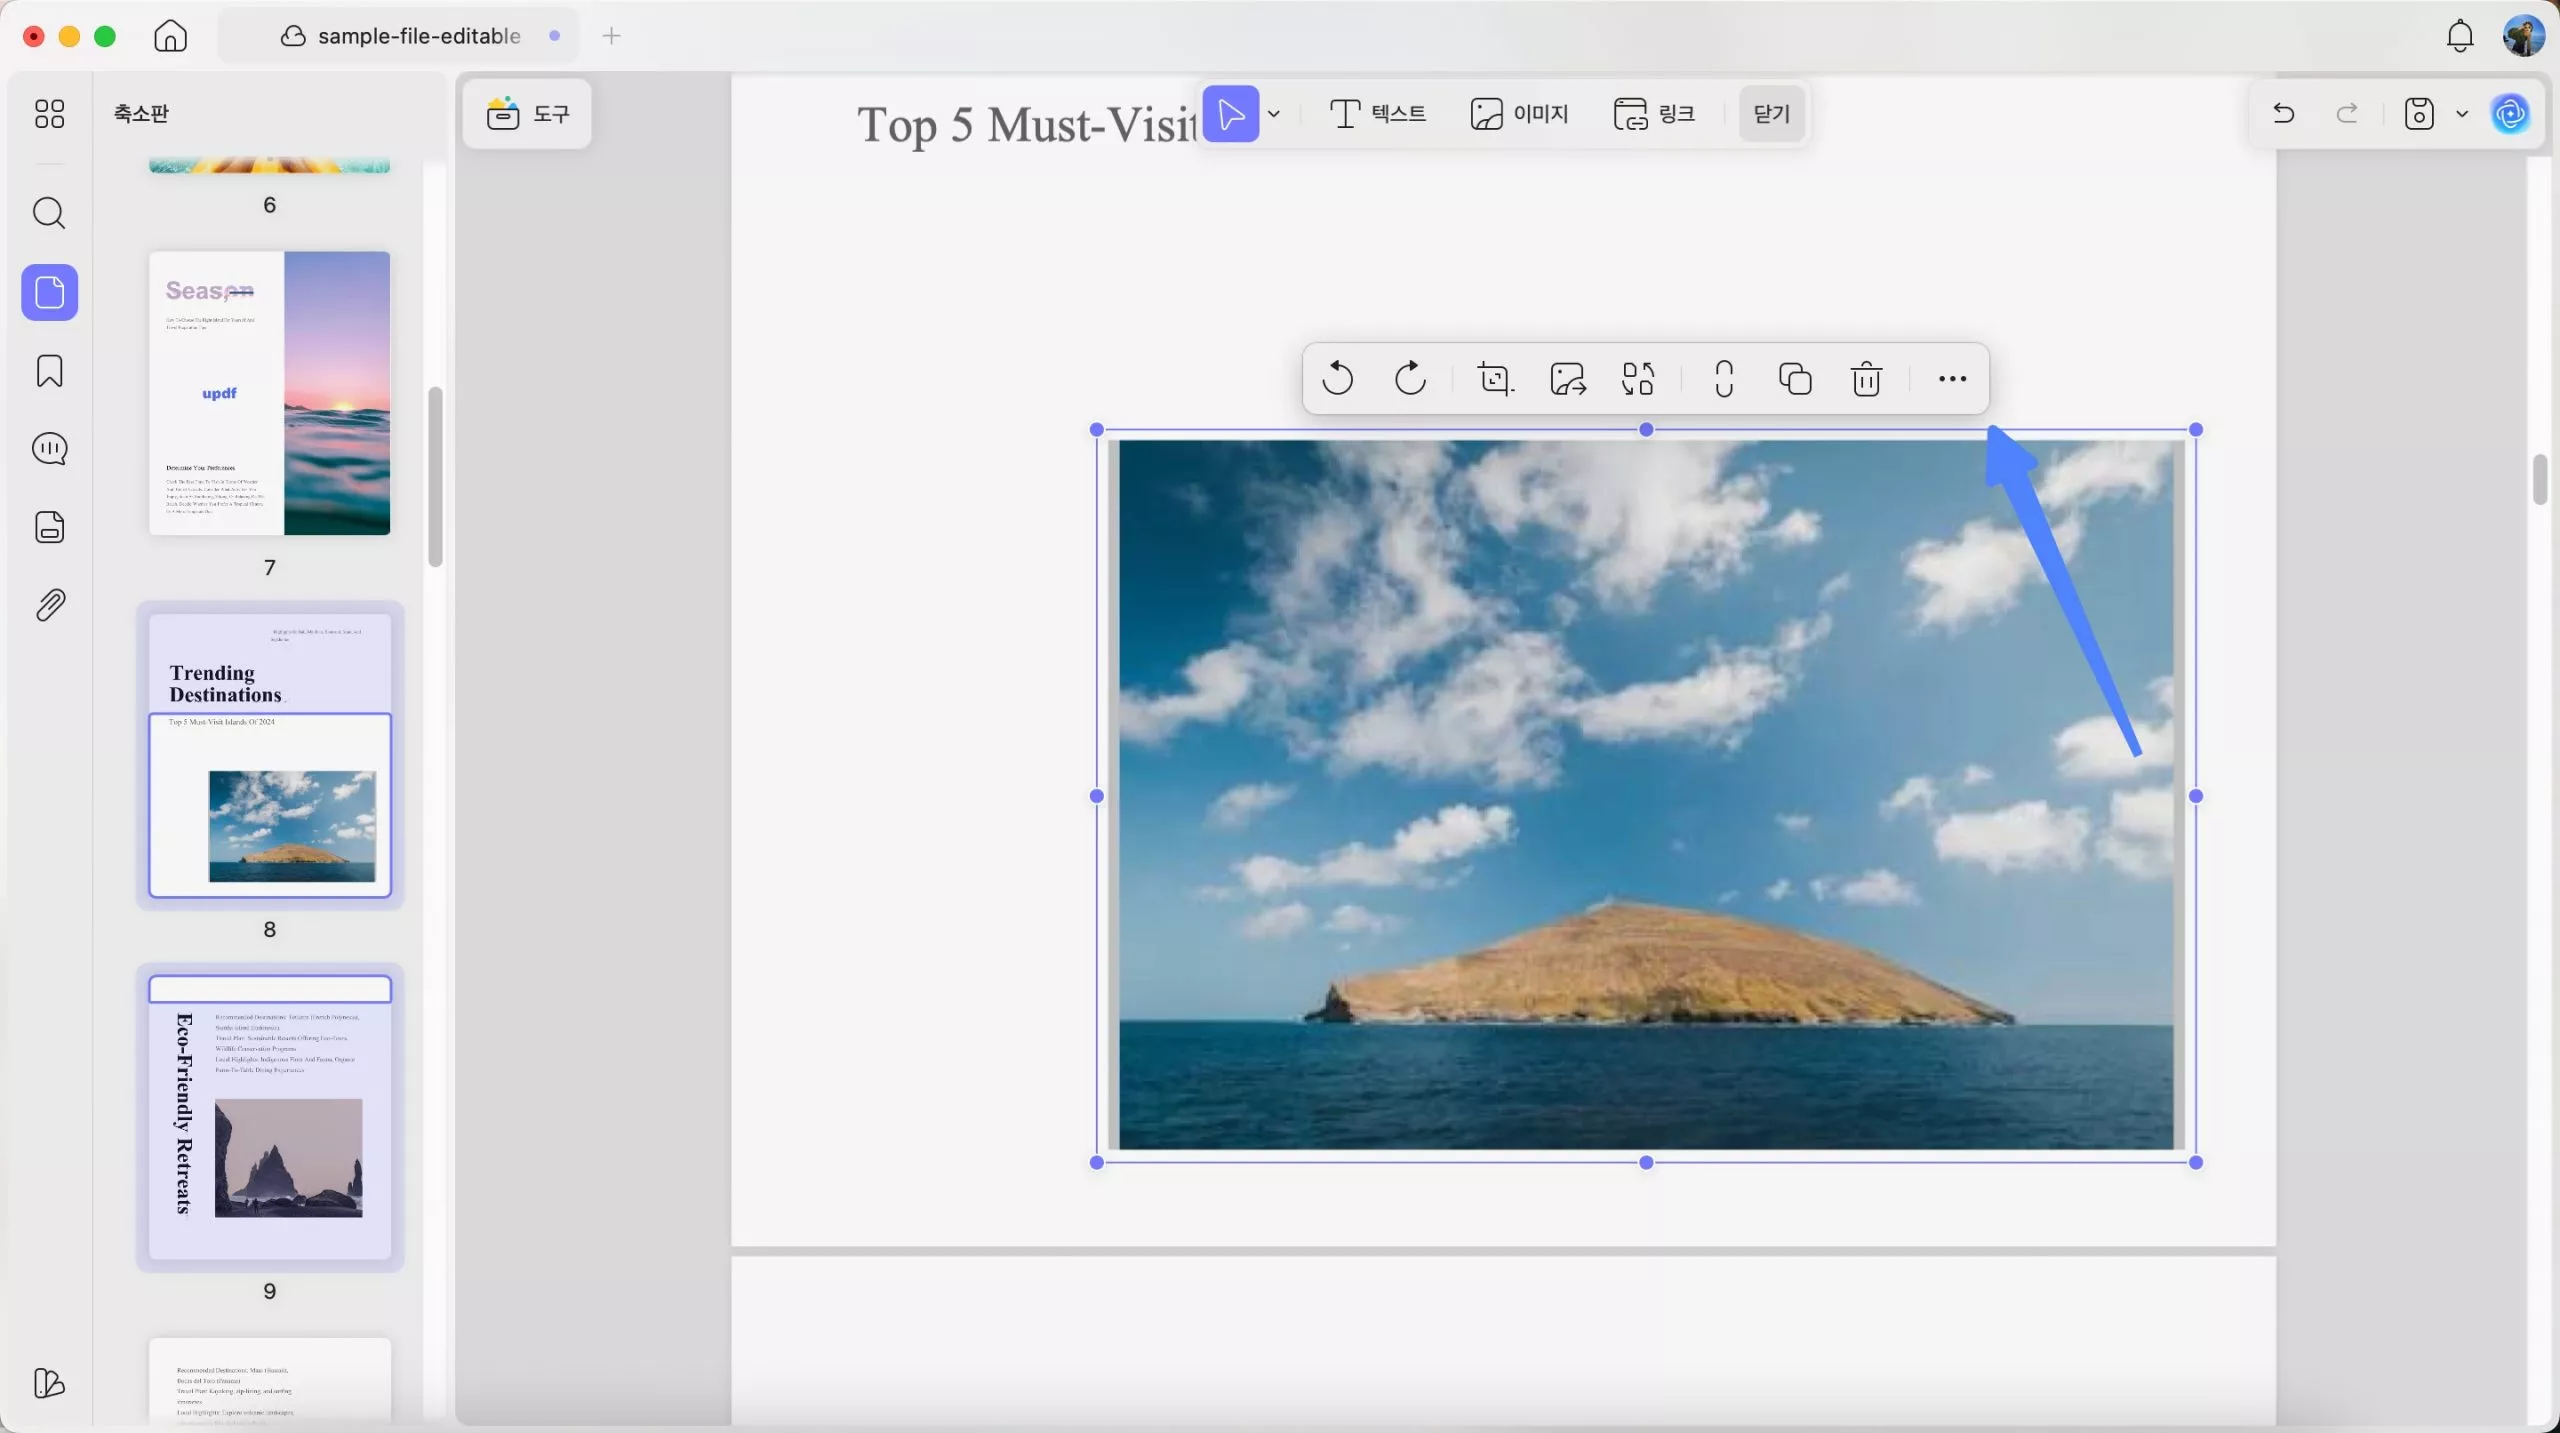The image size is (2560, 1433).
Task: Replace the selected image
Action: point(1638,379)
